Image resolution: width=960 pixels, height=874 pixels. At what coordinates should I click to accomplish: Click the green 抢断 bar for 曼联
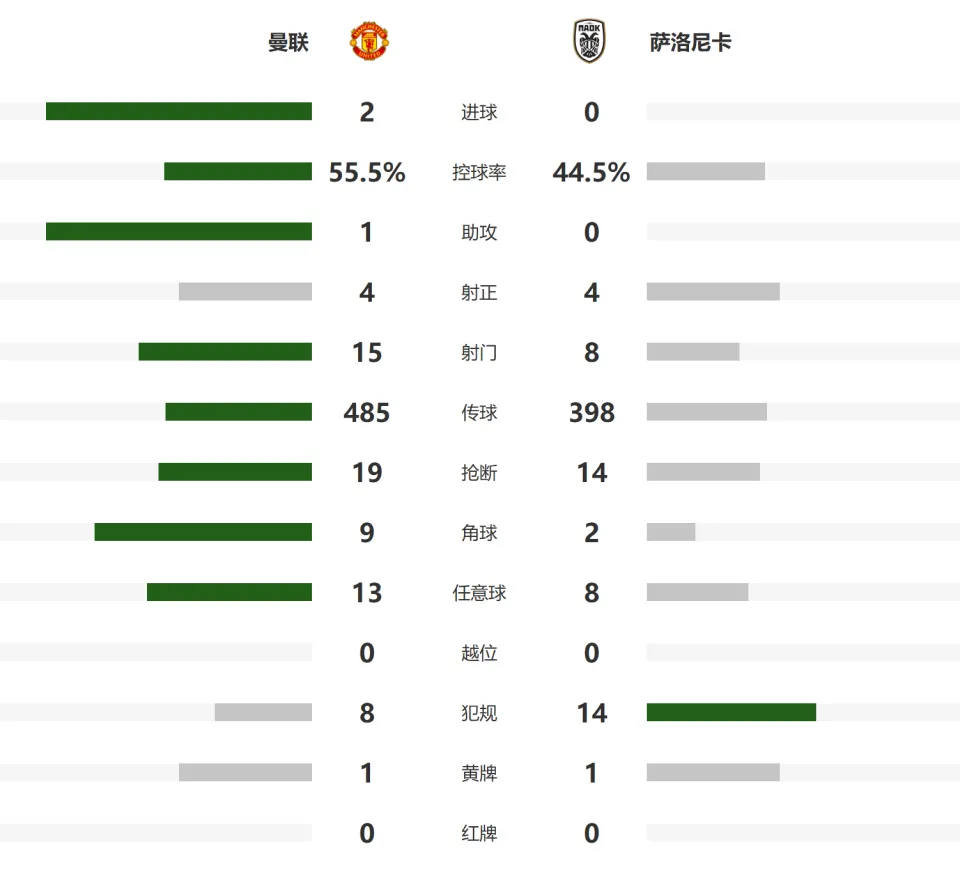coord(235,472)
